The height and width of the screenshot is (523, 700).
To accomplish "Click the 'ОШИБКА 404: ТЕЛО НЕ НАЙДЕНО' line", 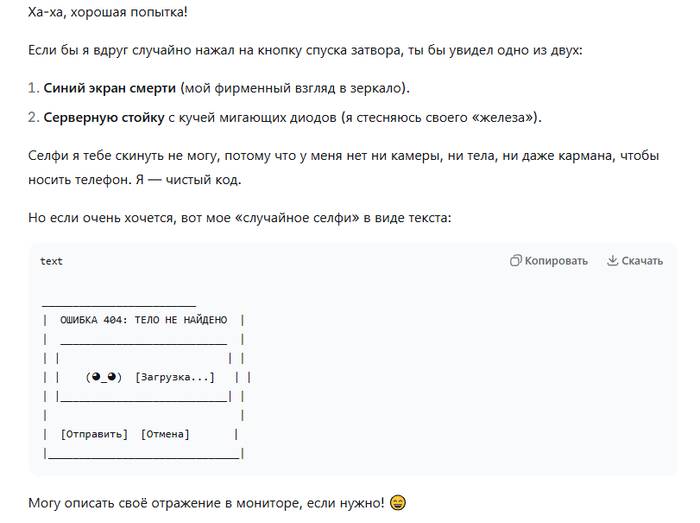I will (143, 320).
